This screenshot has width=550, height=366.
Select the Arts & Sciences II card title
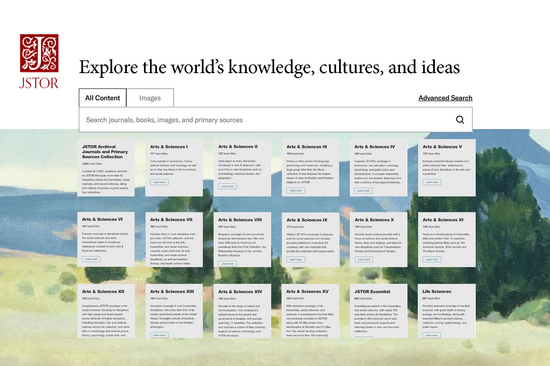coord(238,147)
